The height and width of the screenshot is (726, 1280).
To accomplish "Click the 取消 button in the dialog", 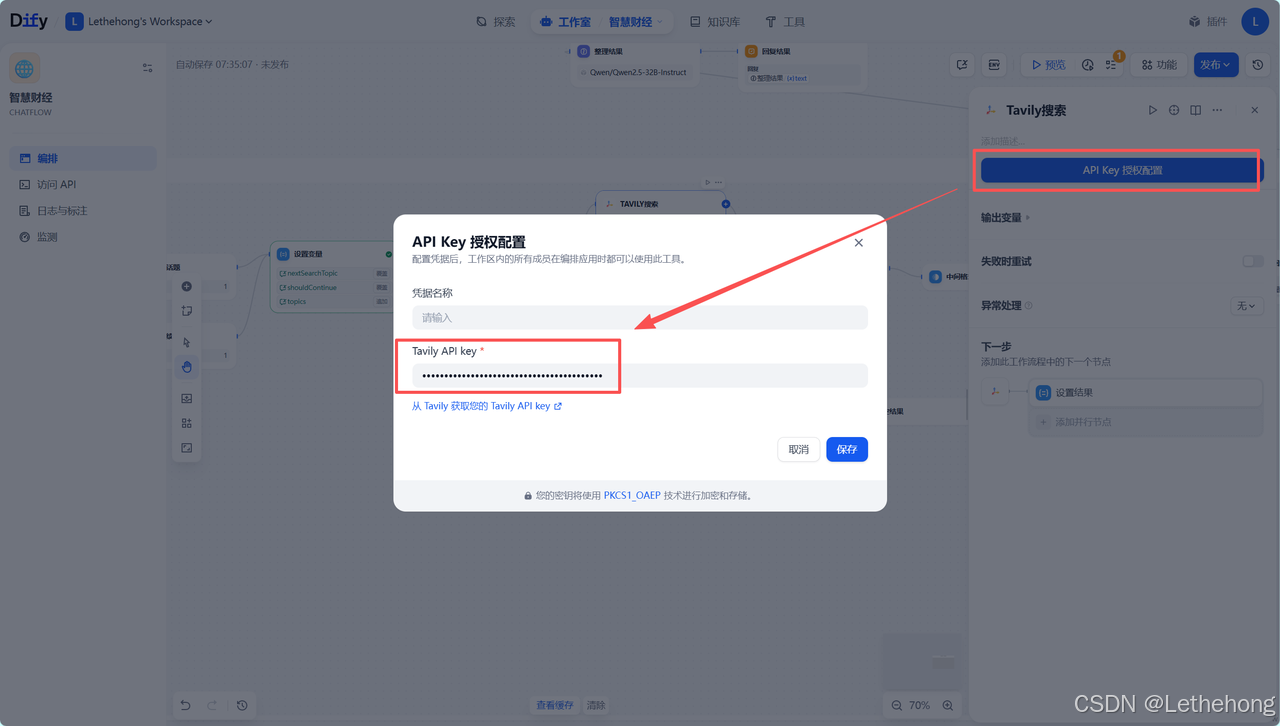I will tap(799, 450).
